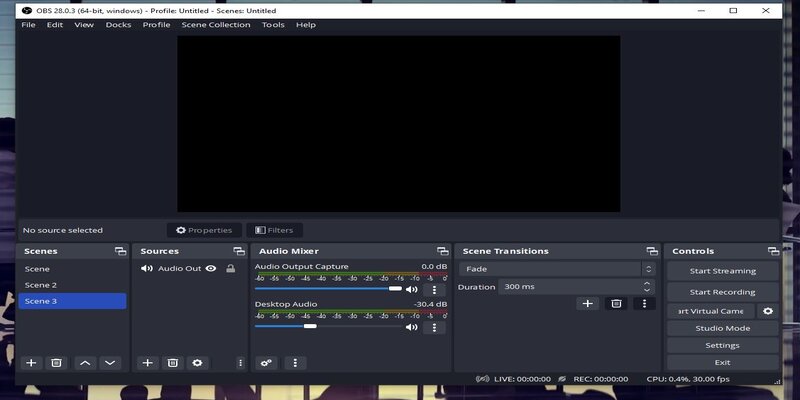Open OBS Settings
This screenshot has width=800, height=400.
pos(722,345)
